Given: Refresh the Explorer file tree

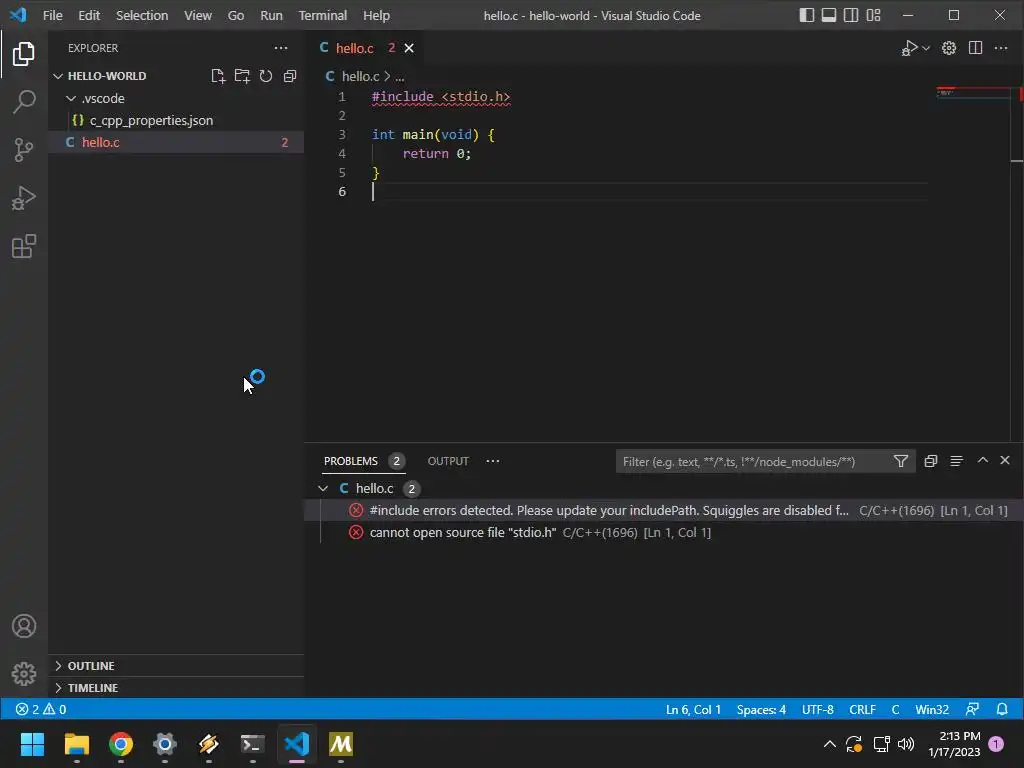Looking at the screenshot, I should pyautogui.click(x=266, y=76).
